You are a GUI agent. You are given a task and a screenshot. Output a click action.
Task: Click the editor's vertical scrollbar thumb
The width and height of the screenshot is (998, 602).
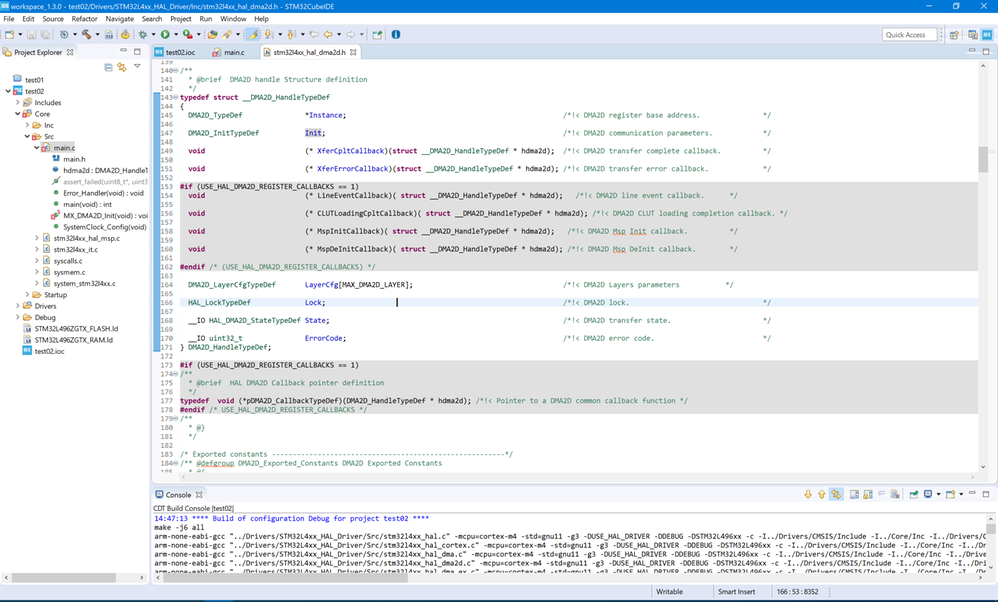[983, 160]
